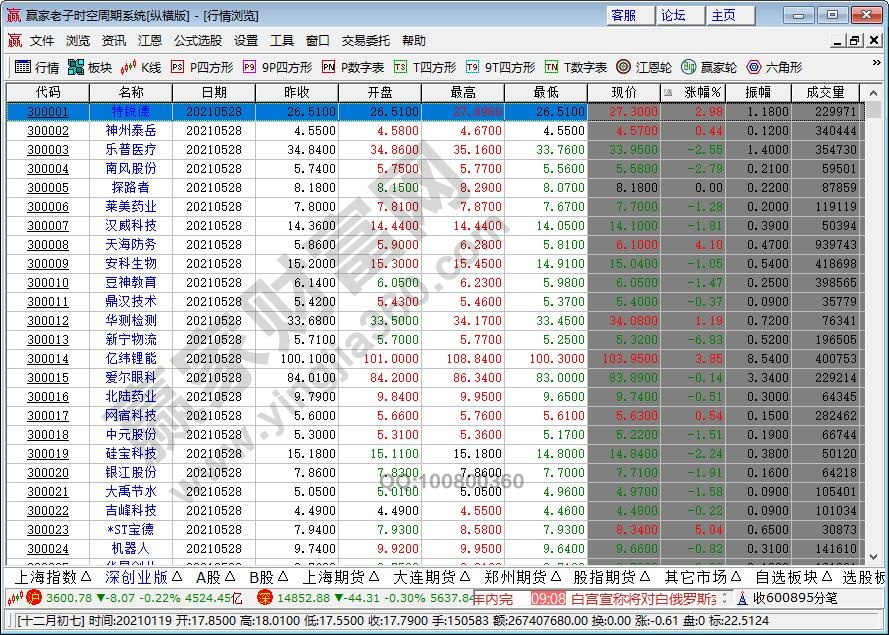
Task: Open the 板块 sector view
Action: tap(90, 67)
